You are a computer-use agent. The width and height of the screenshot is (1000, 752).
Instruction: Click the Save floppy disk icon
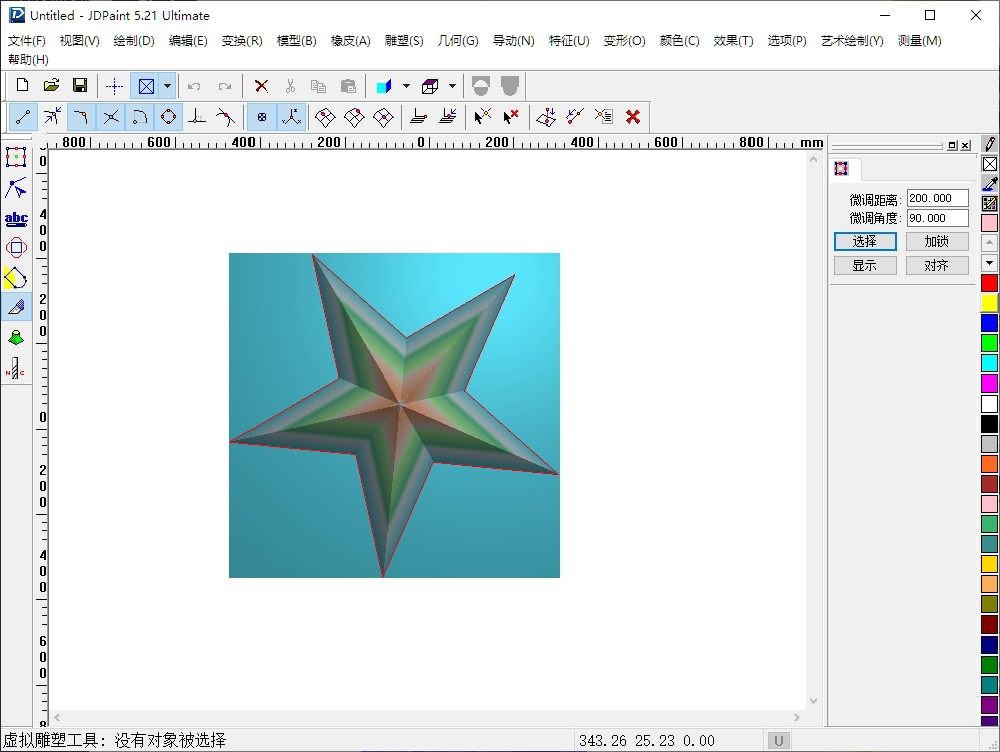click(x=80, y=86)
